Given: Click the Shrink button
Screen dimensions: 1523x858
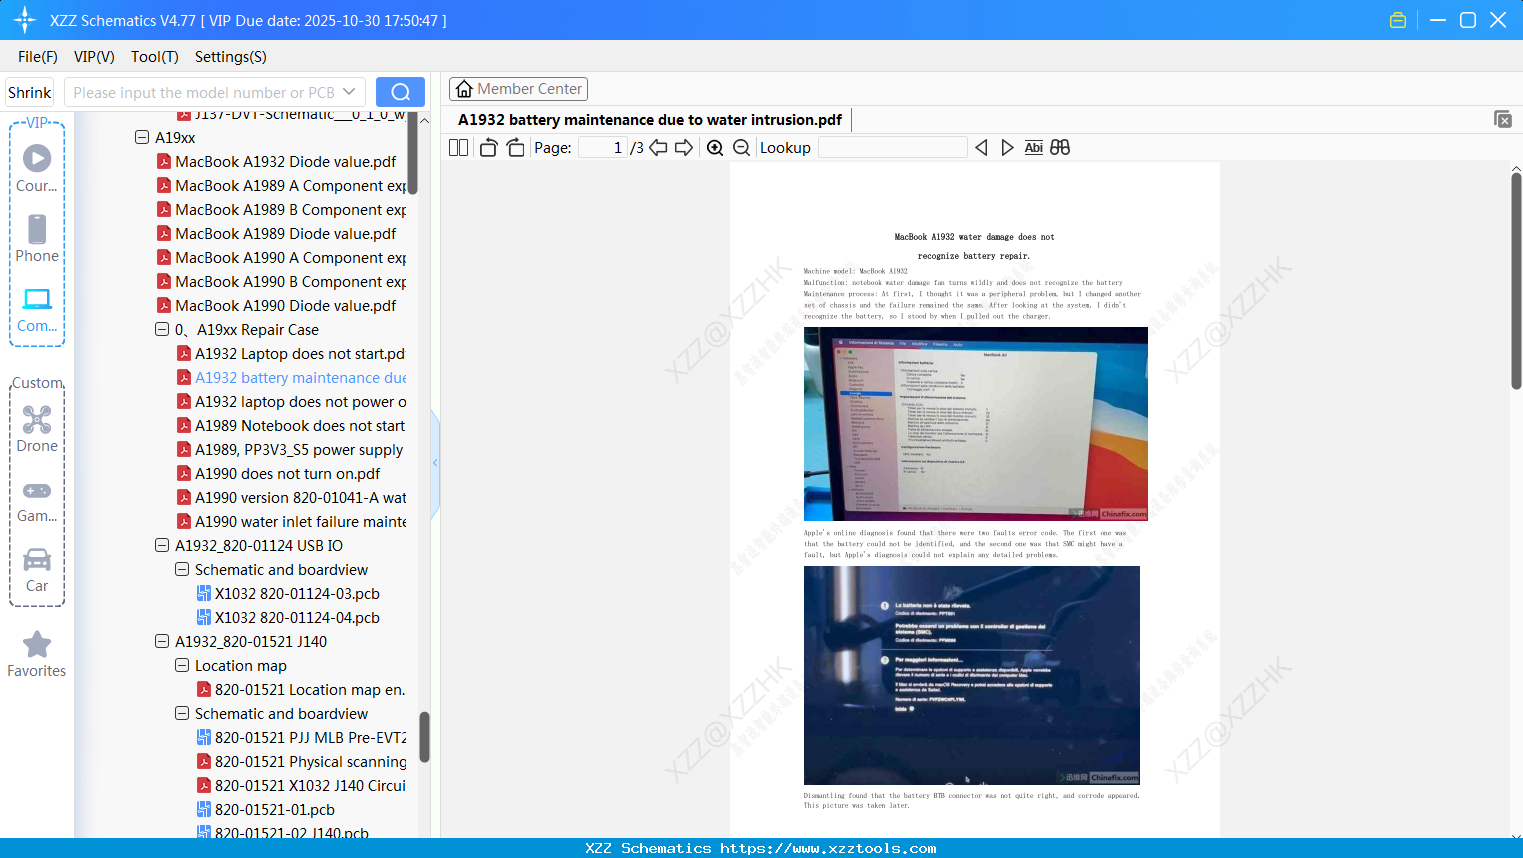Looking at the screenshot, I should [30, 92].
